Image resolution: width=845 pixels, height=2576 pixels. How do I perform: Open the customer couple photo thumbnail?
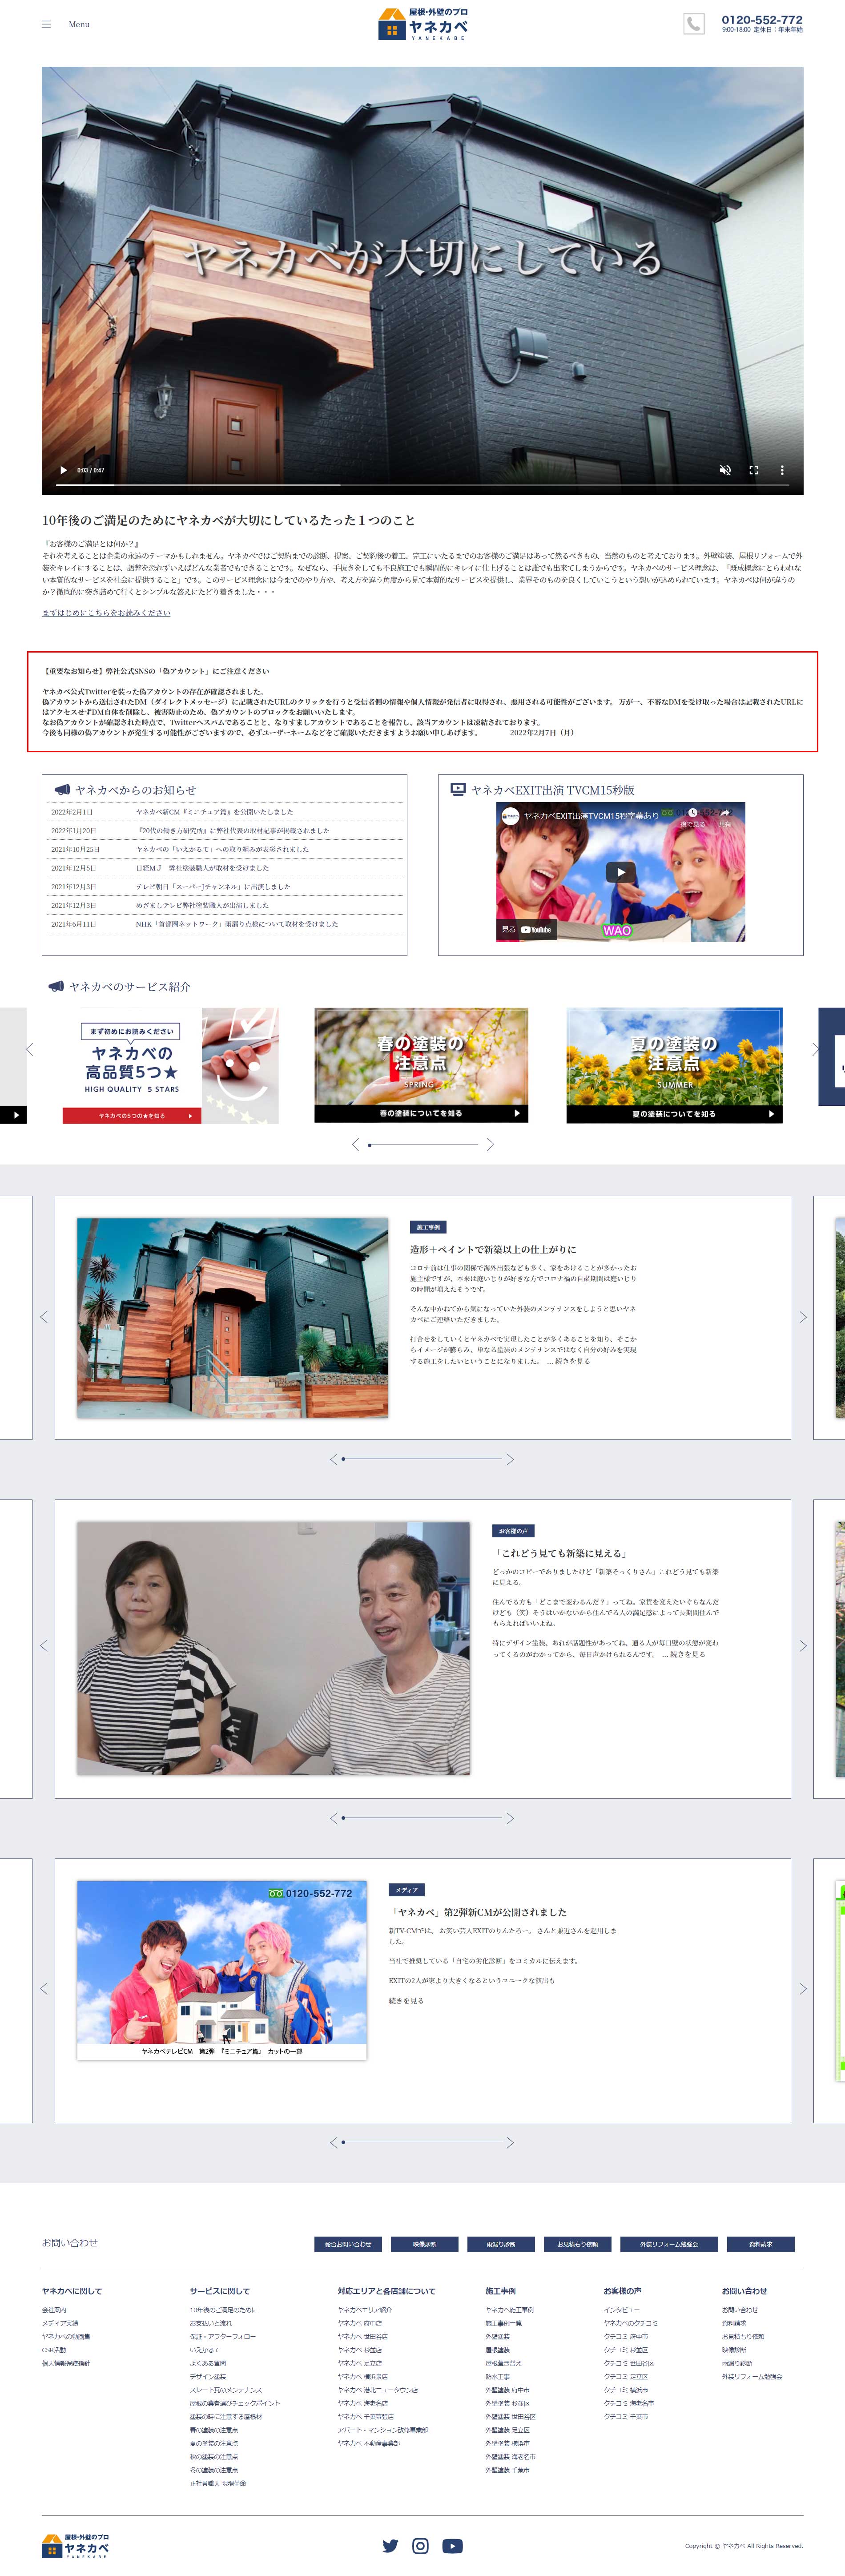[x=273, y=1648]
